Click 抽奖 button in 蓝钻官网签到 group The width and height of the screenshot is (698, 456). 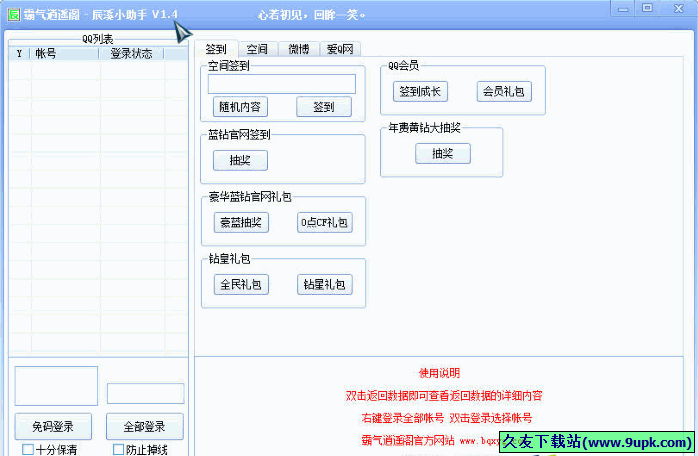click(240, 160)
